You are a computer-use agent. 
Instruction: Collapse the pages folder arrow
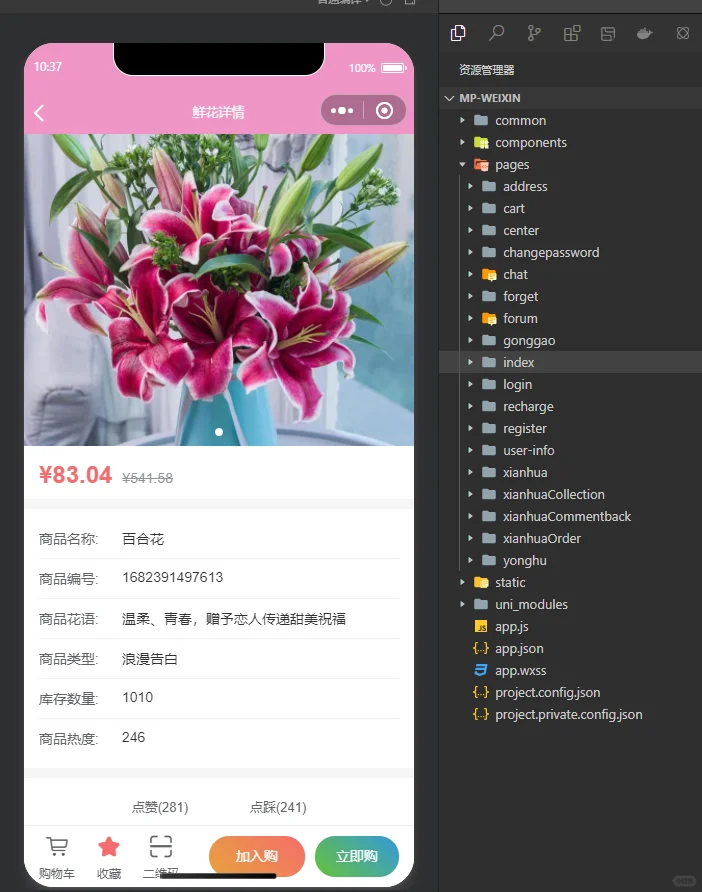click(x=463, y=165)
